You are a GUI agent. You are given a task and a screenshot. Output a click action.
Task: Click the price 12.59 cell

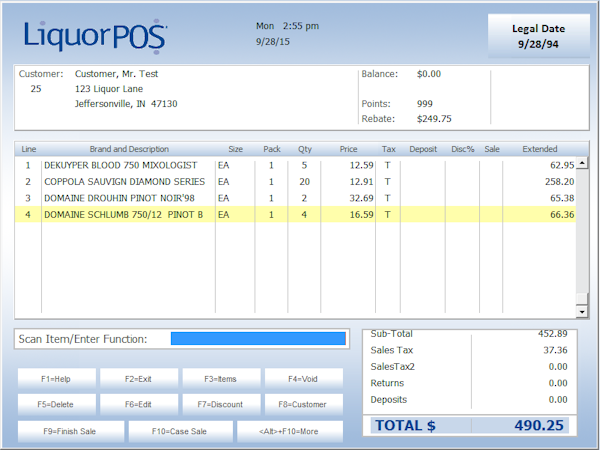tap(361, 165)
